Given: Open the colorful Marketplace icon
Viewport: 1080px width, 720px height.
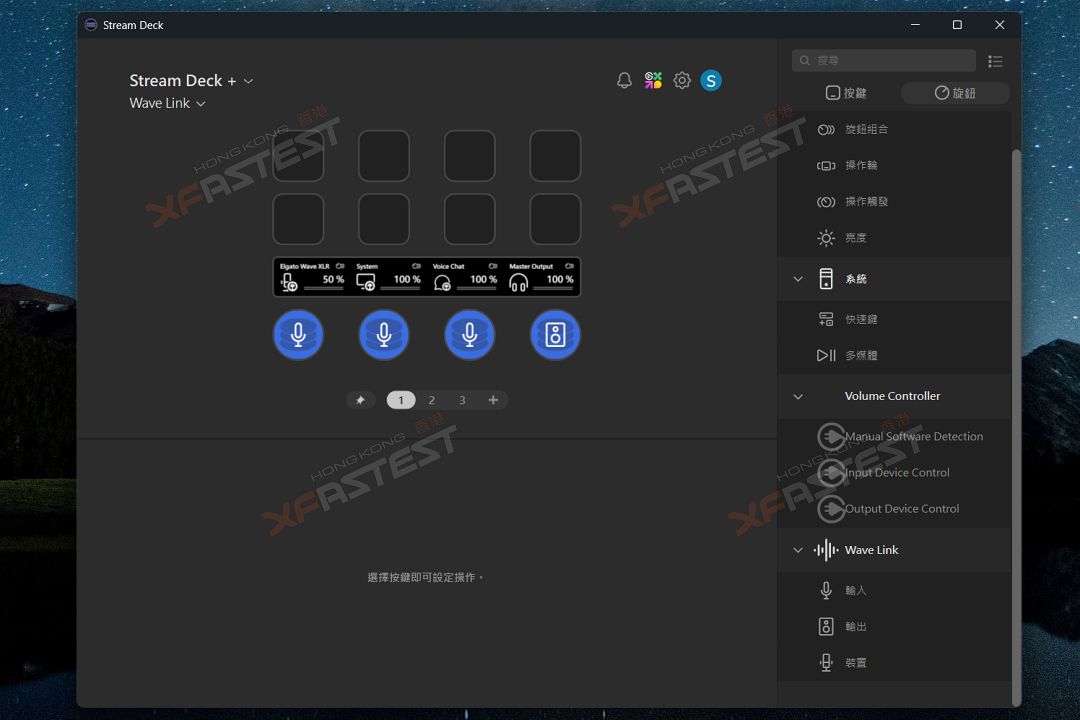Looking at the screenshot, I should (653, 81).
